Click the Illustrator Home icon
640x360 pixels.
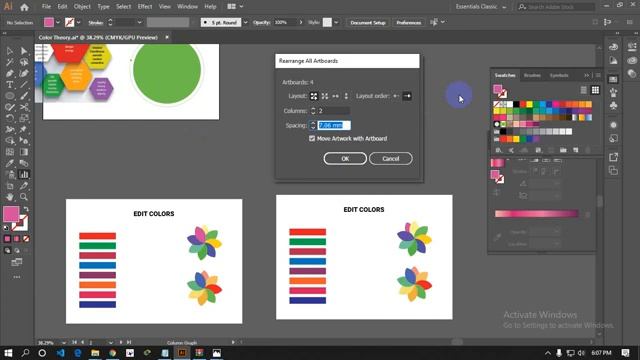point(24,7)
